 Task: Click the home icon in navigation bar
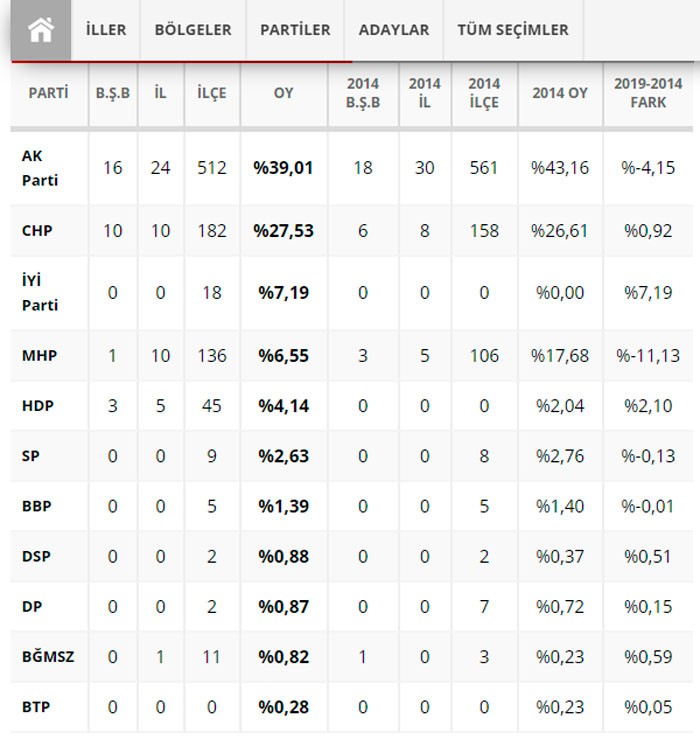tap(41, 30)
